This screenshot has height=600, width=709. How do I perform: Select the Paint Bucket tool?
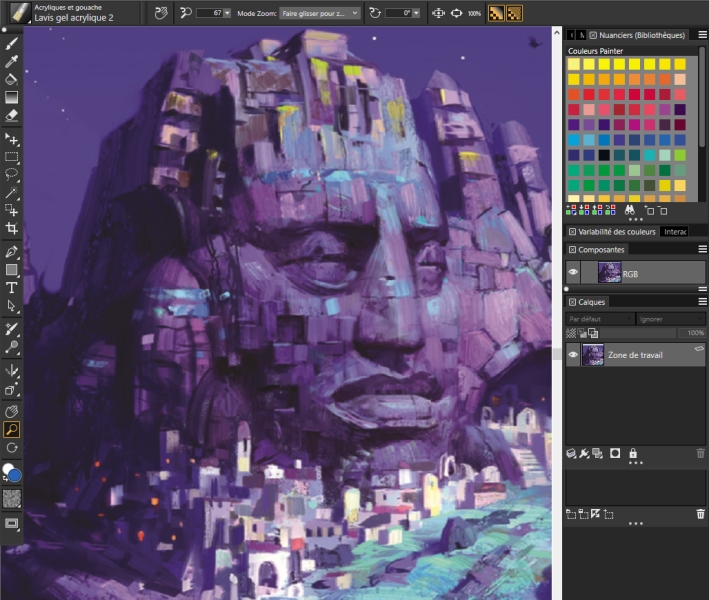coord(12,79)
